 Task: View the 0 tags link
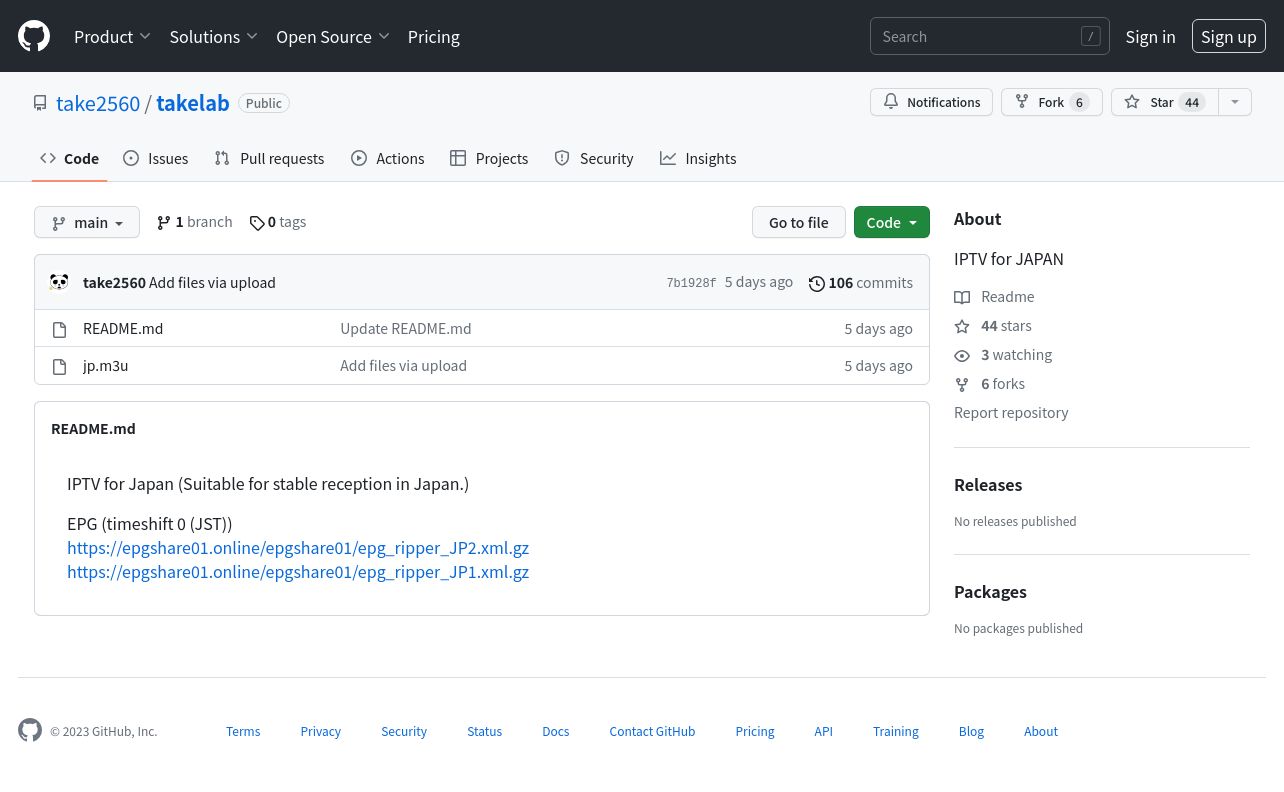click(278, 222)
